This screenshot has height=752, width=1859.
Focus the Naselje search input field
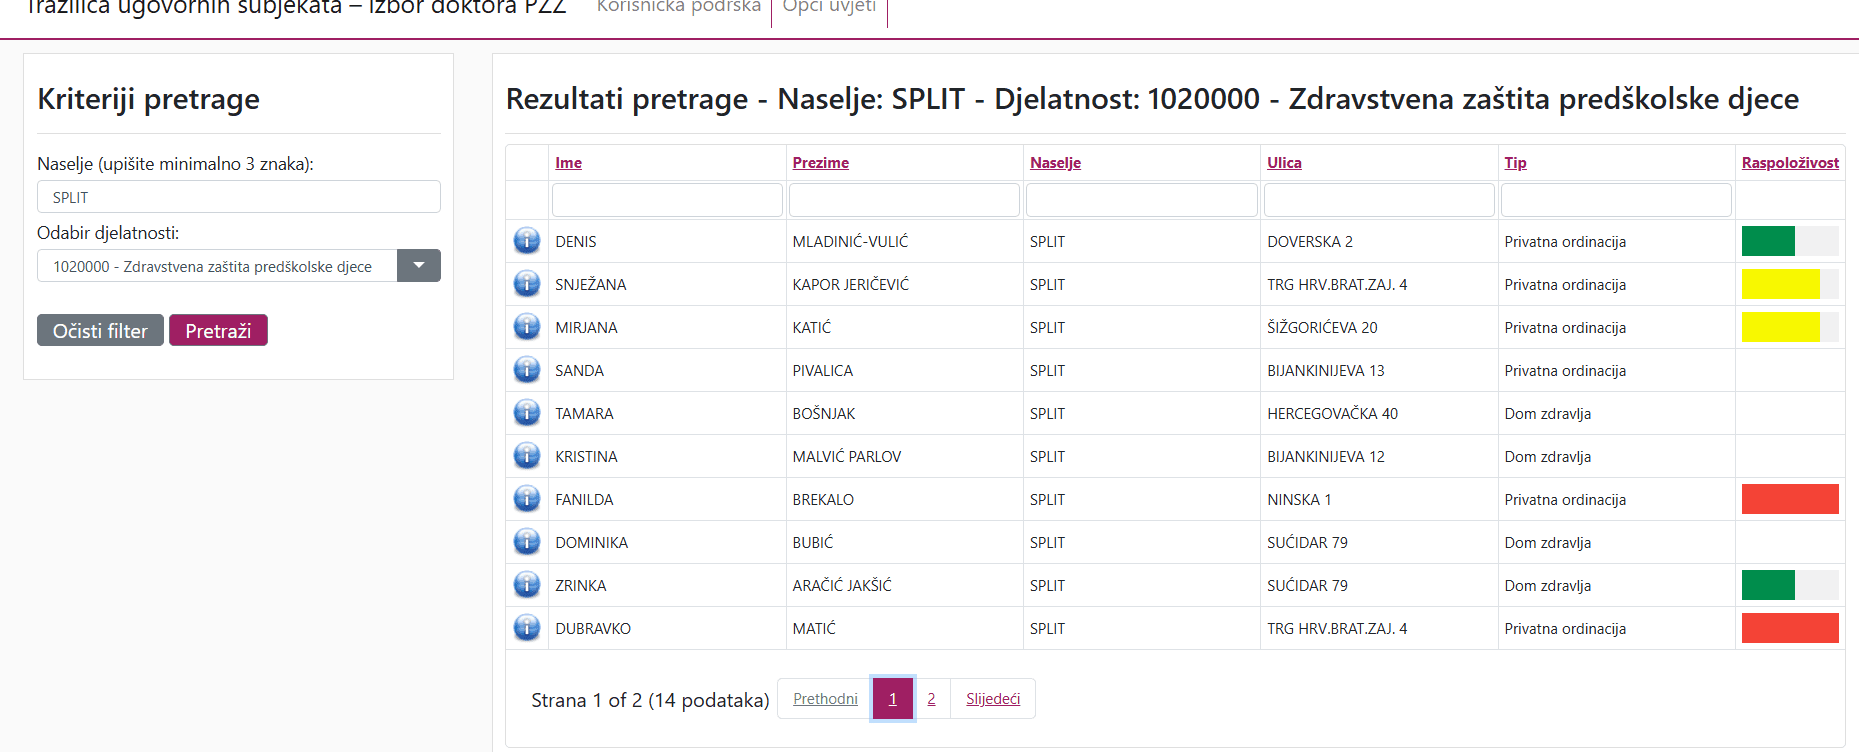(239, 197)
